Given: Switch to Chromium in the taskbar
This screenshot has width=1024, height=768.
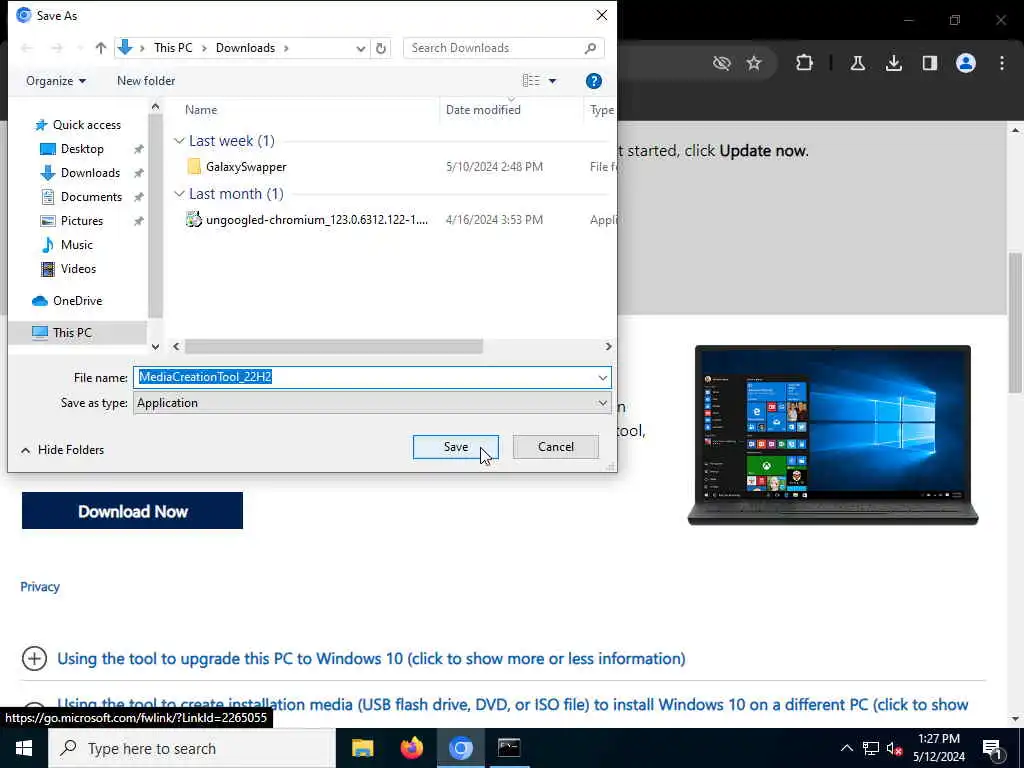Looking at the screenshot, I should point(460,748).
